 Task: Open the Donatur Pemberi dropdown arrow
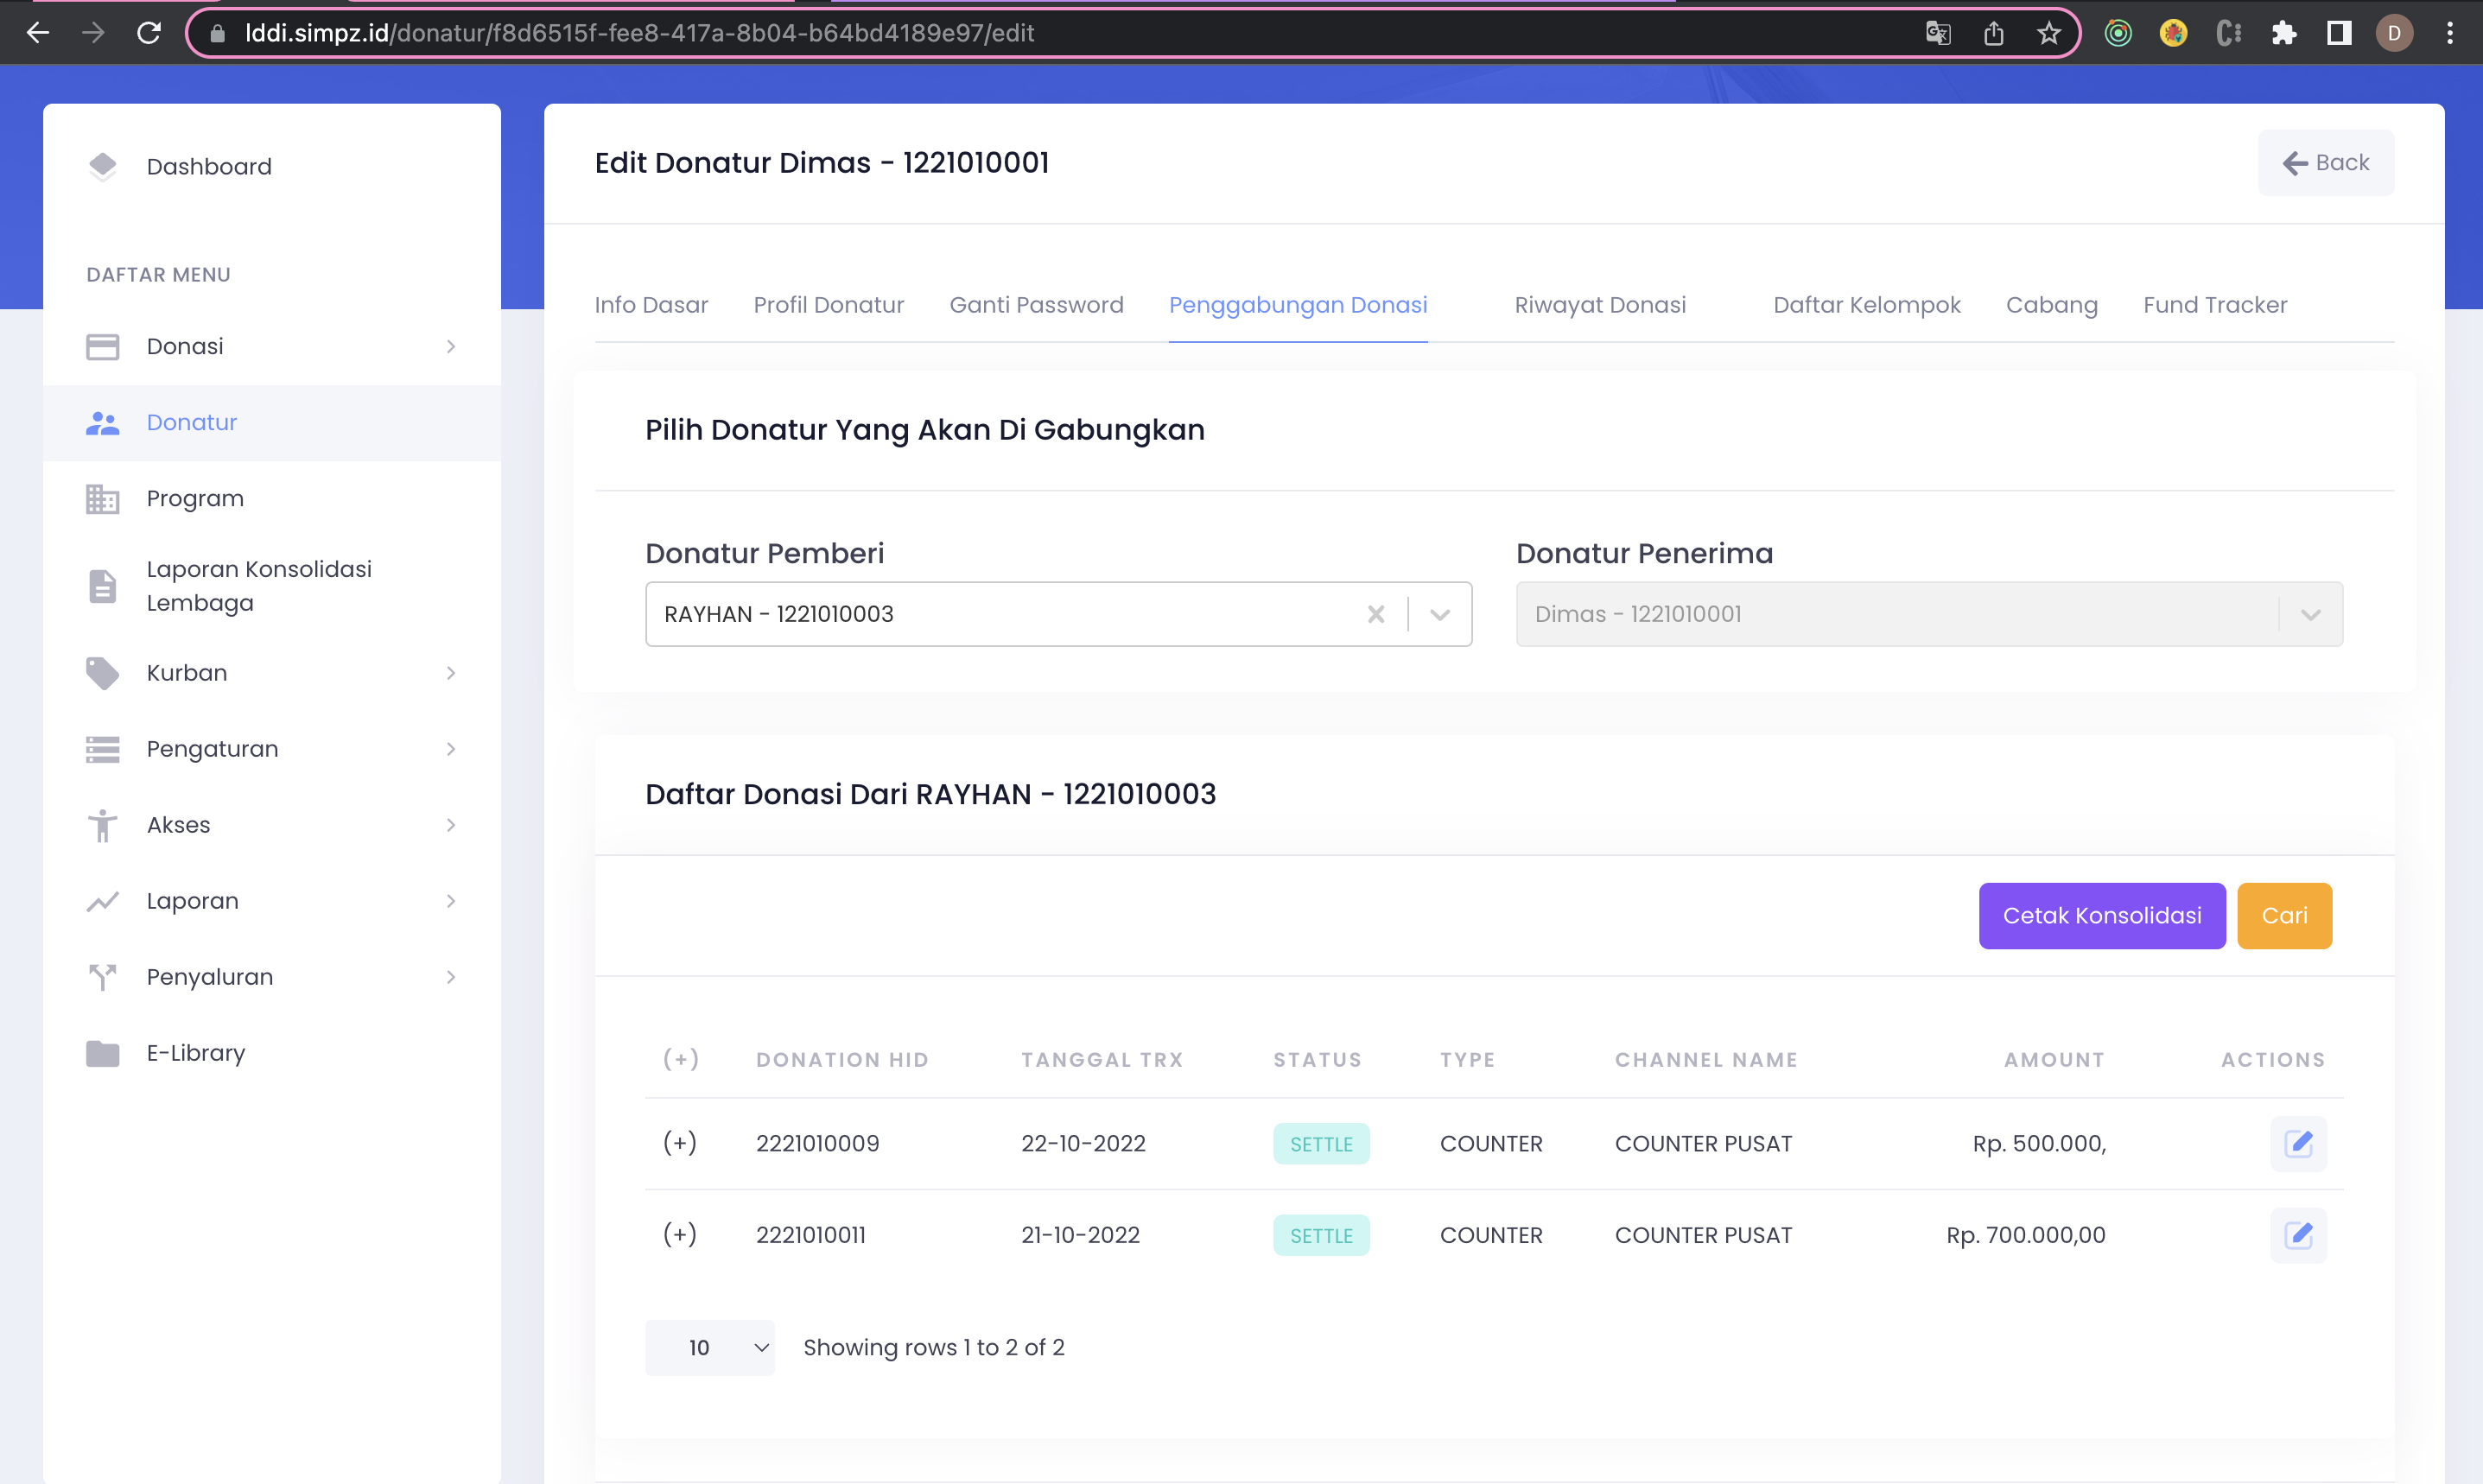pyautogui.click(x=1439, y=614)
